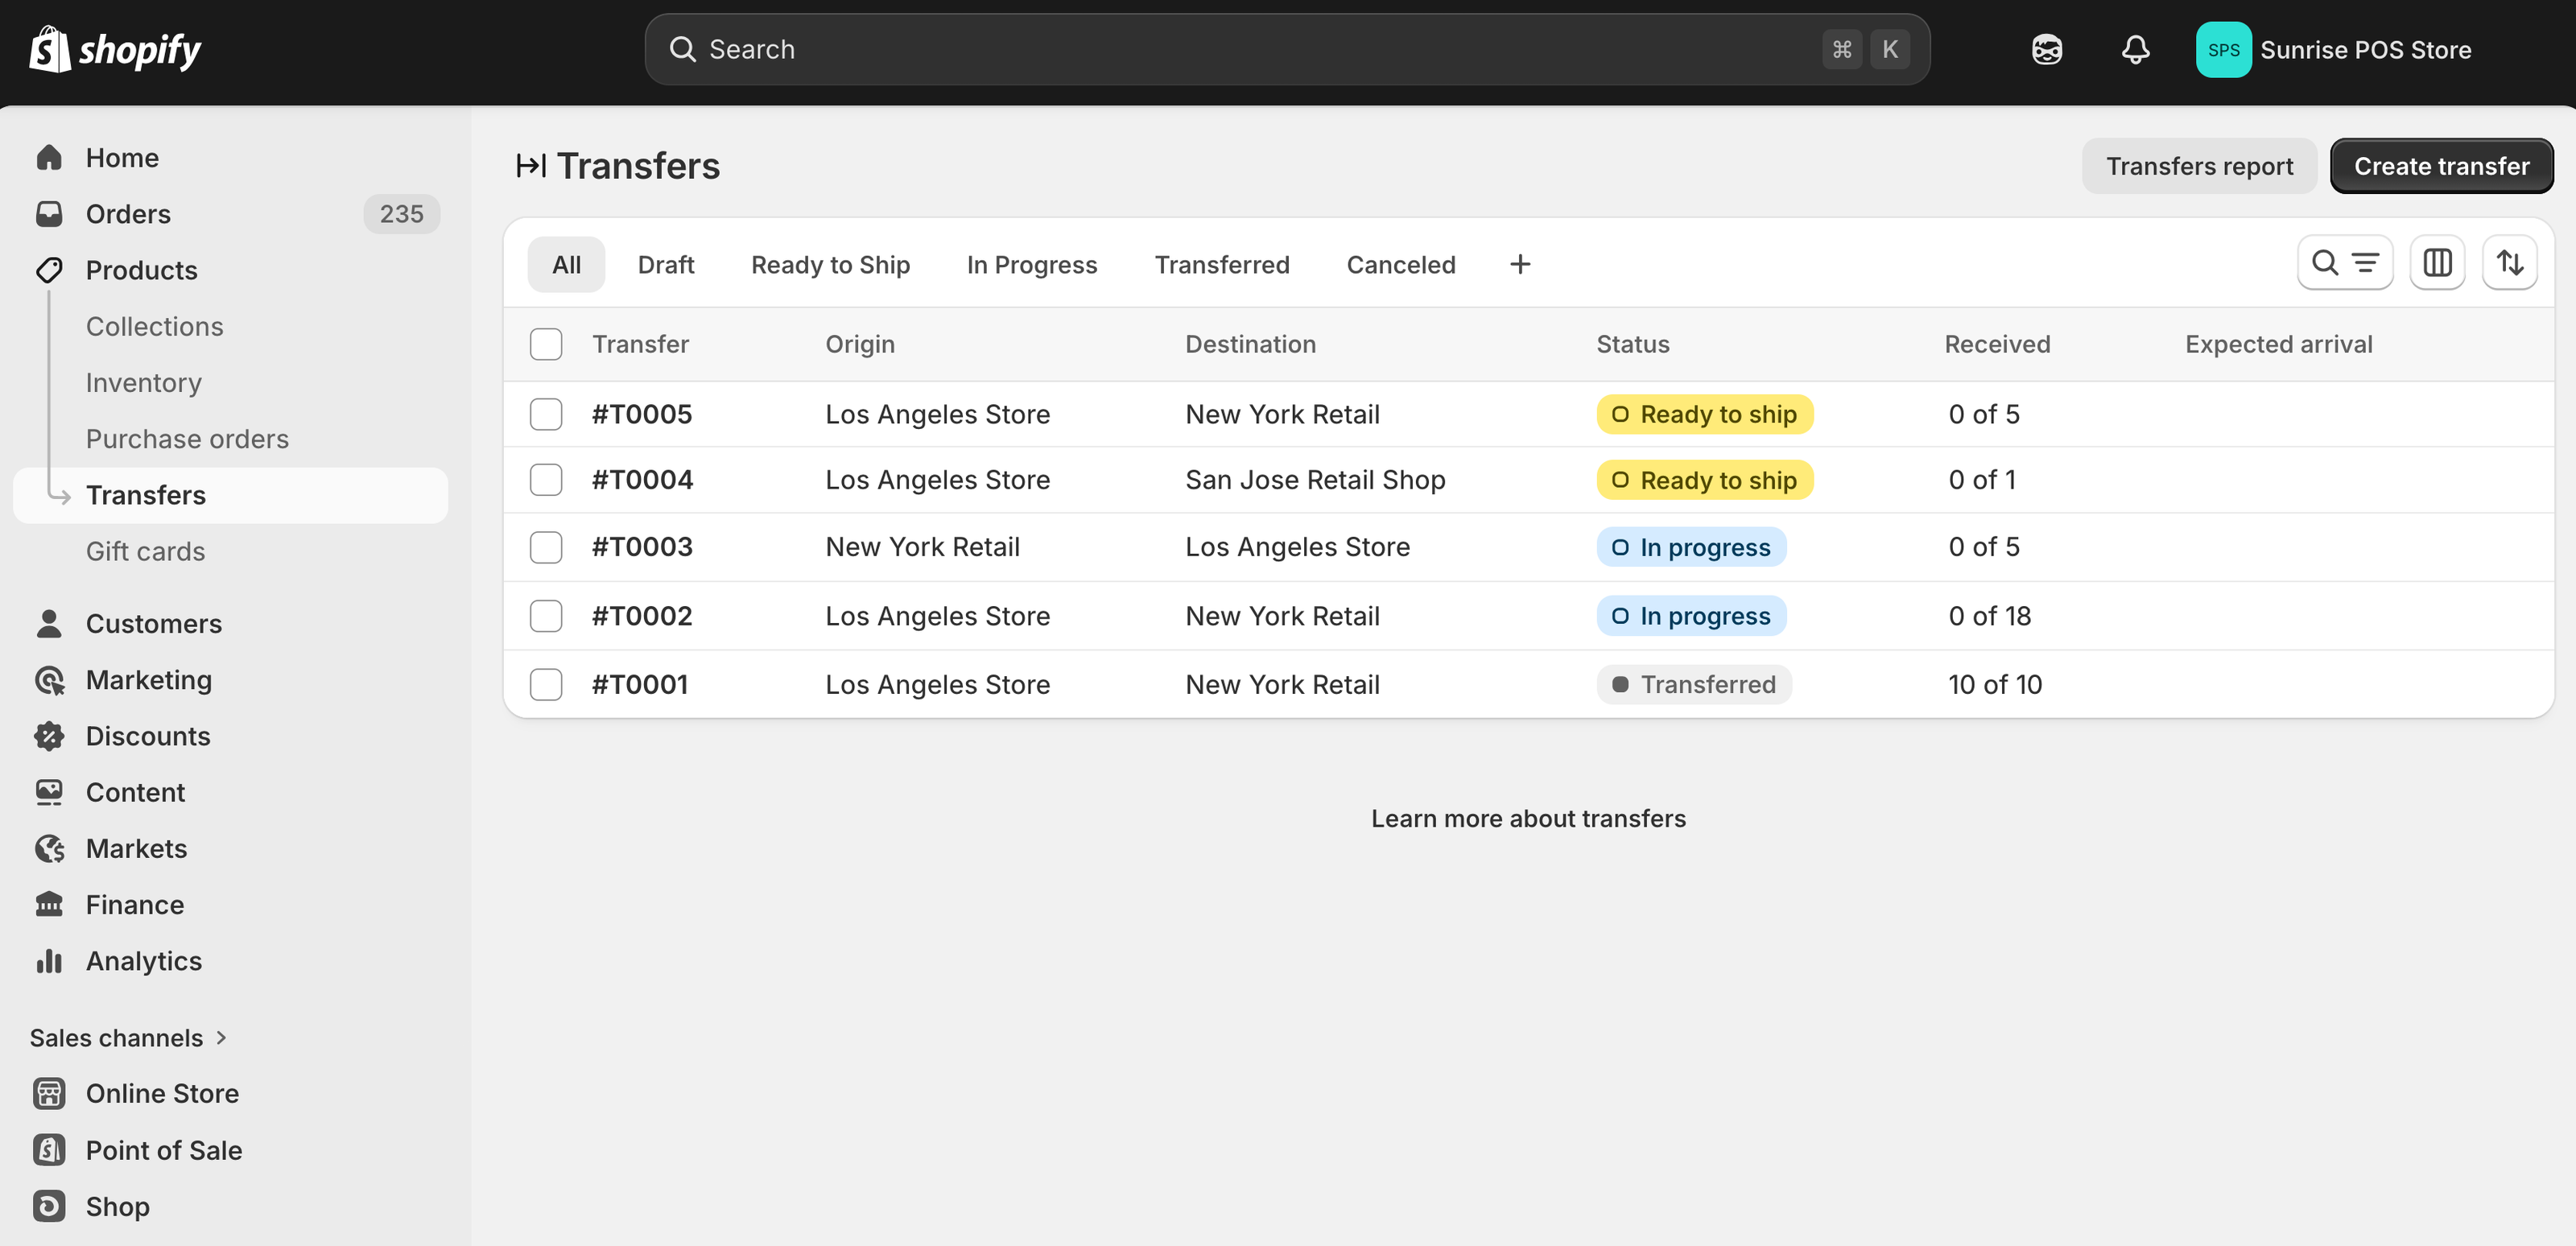
Task: Expand the Sales channels section
Action: (x=129, y=1038)
